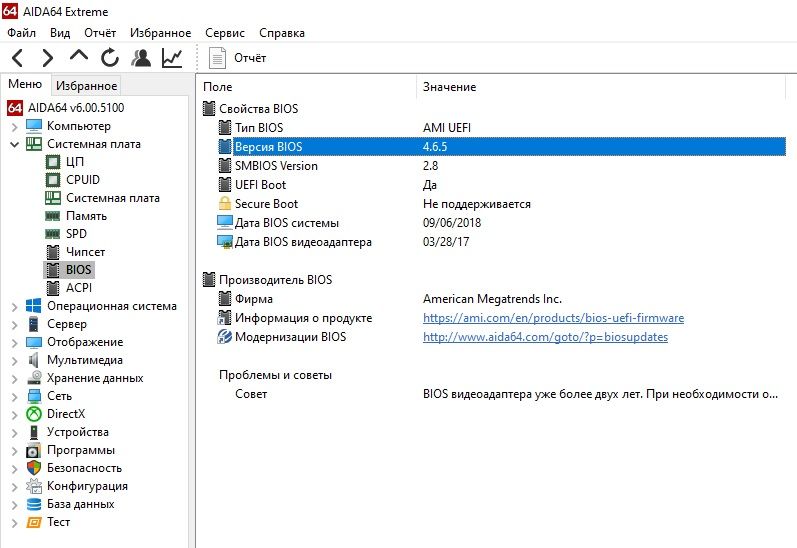The image size is (797, 548).
Task: Click the up-level arrow toolbar icon
Action: pos(79,55)
